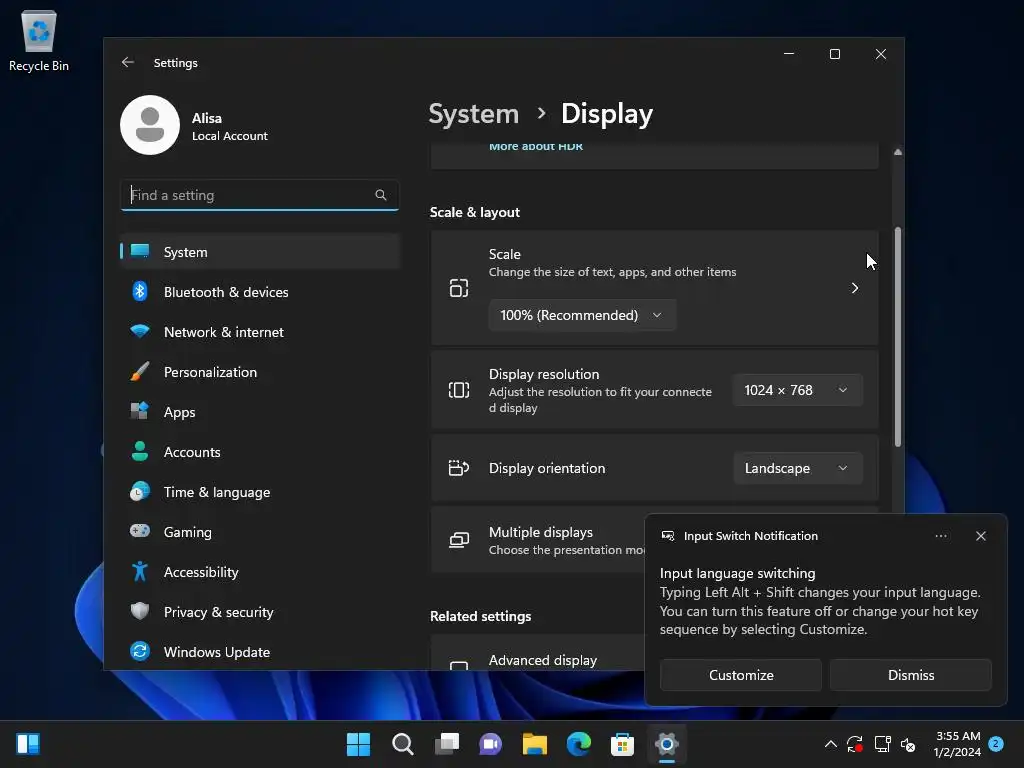This screenshot has width=1024, height=768.
Task: Click the sync status tray icon
Action: click(855, 744)
